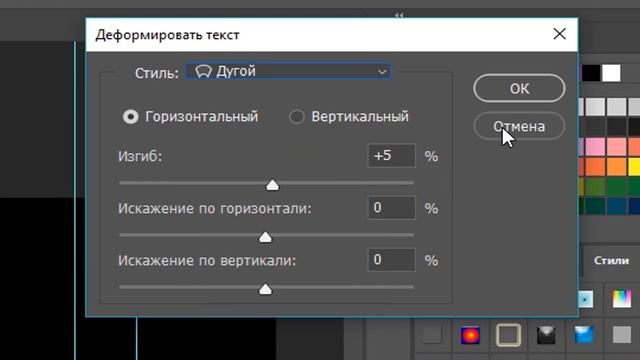Click the Изгиб: label text

click(140, 156)
